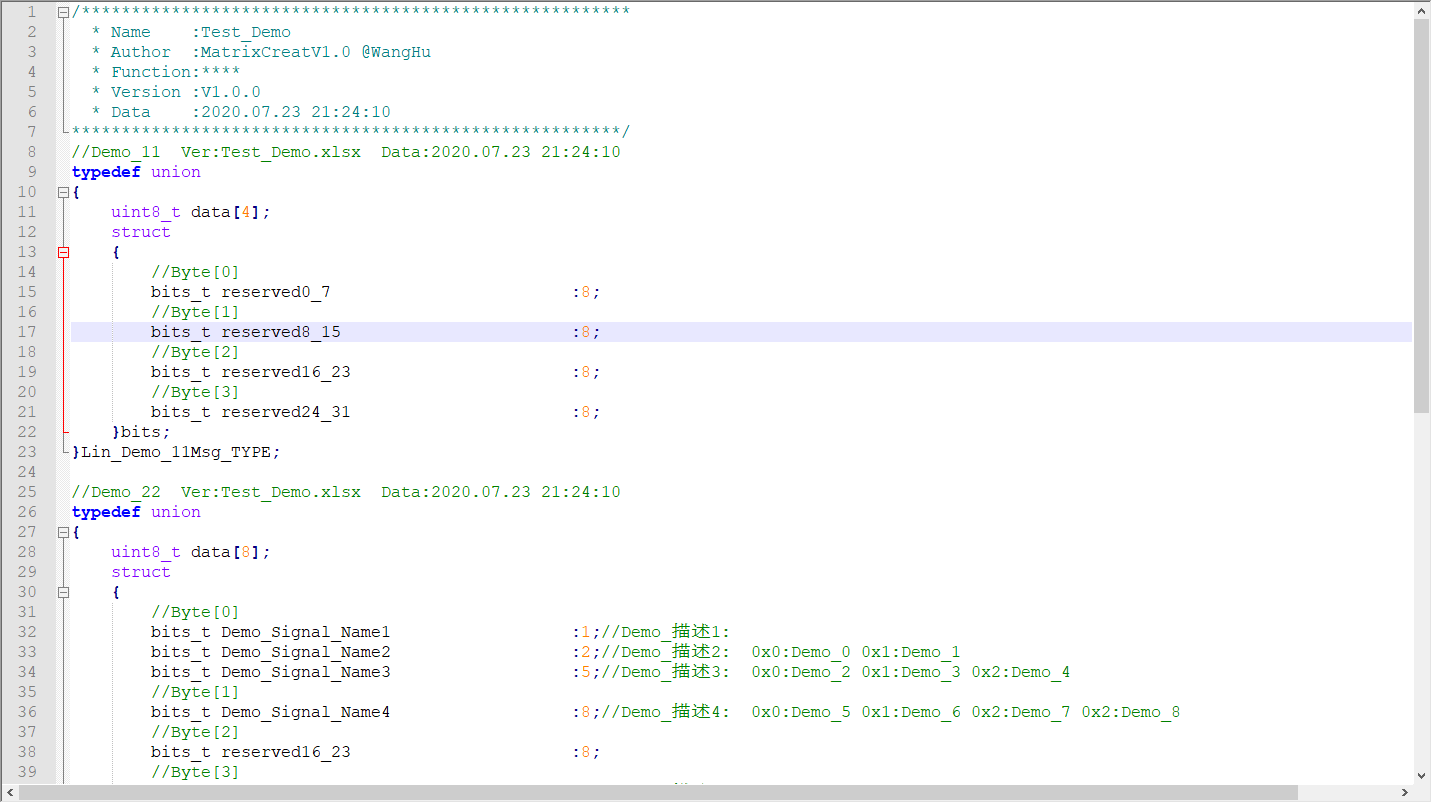Click reserved16_23 on line 38

click(x=286, y=752)
